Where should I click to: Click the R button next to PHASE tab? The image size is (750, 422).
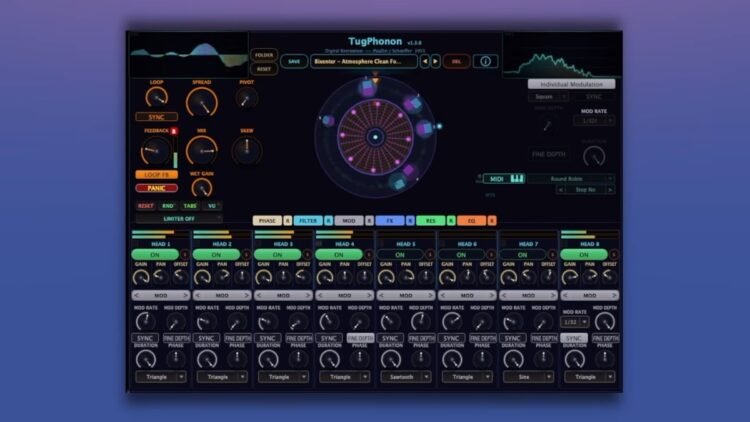pyautogui.click(x=287, y=221)
